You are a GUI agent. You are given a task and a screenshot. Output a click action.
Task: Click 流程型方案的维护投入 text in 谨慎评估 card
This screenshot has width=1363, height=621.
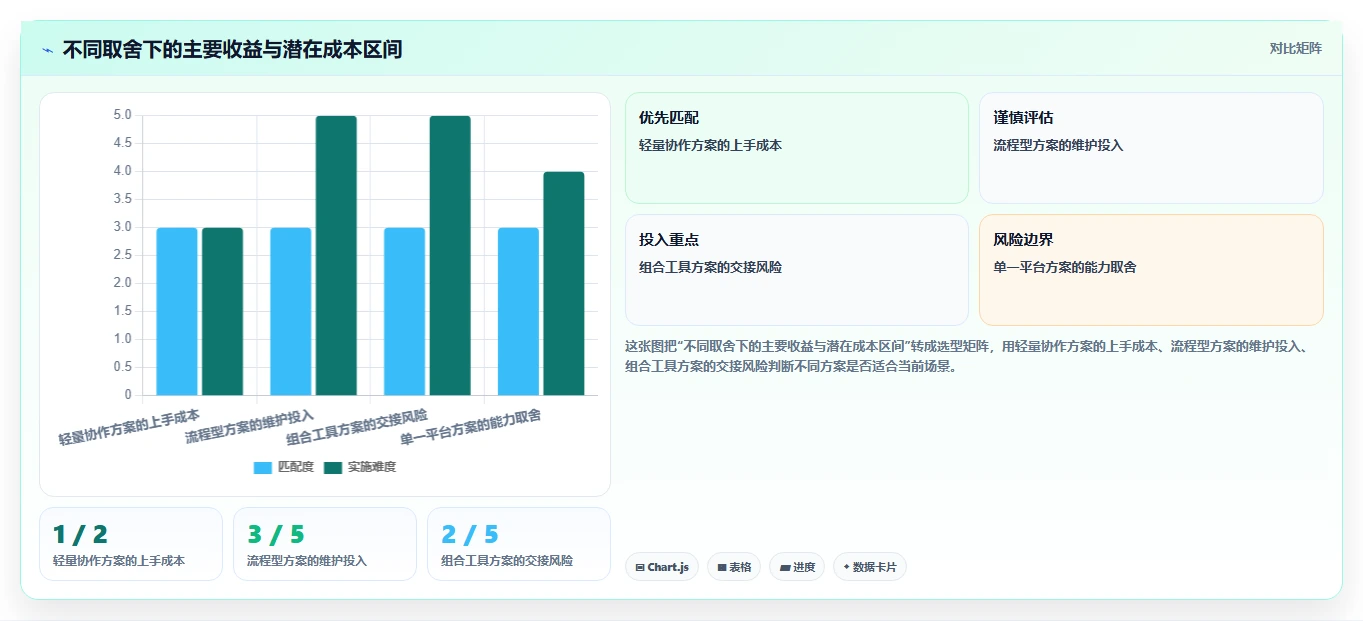click(1058, 145)
